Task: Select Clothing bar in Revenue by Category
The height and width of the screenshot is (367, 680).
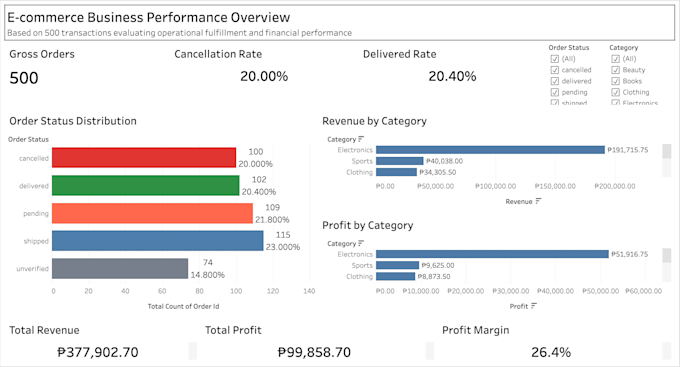Action: pyautogui.click(x=396, y=172)
